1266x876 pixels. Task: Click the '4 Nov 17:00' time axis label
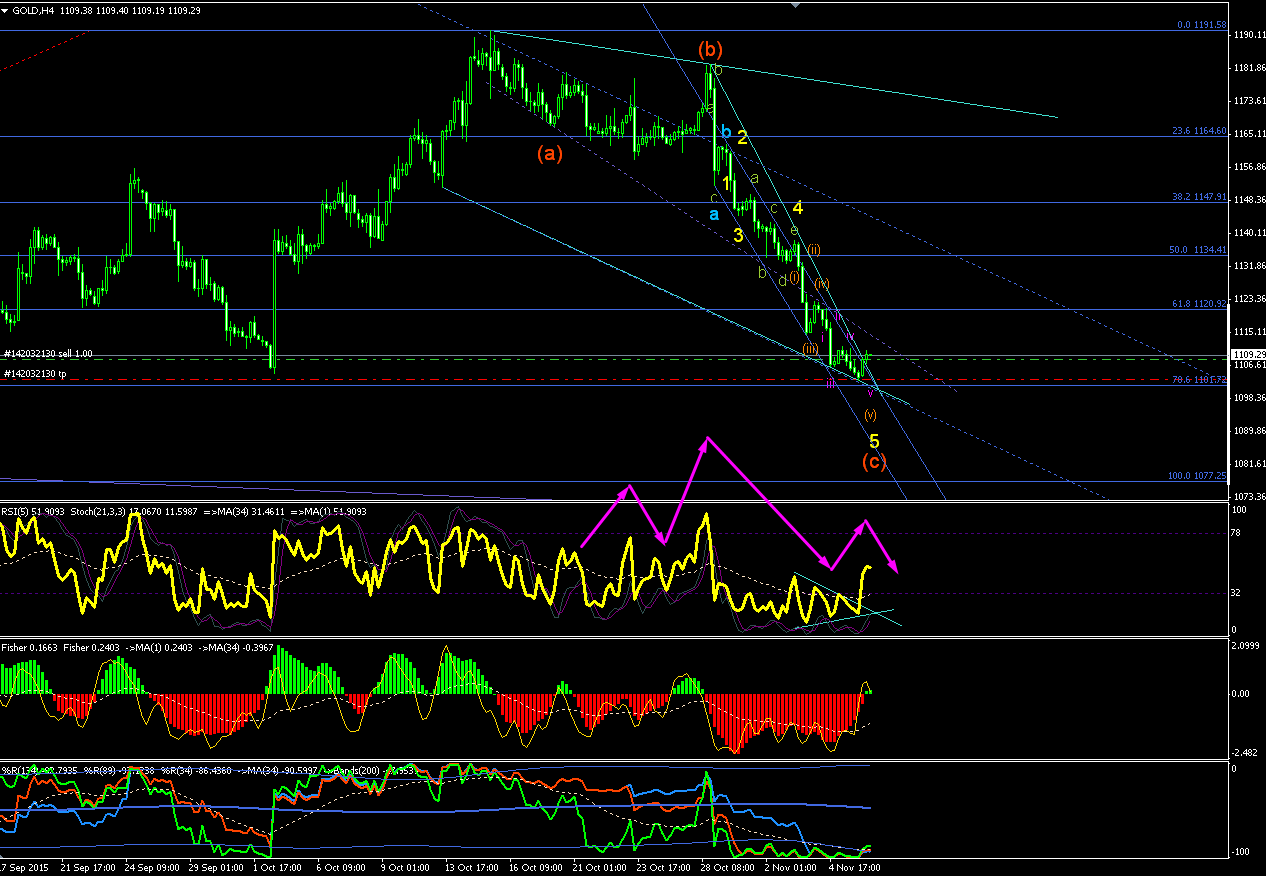853,866
